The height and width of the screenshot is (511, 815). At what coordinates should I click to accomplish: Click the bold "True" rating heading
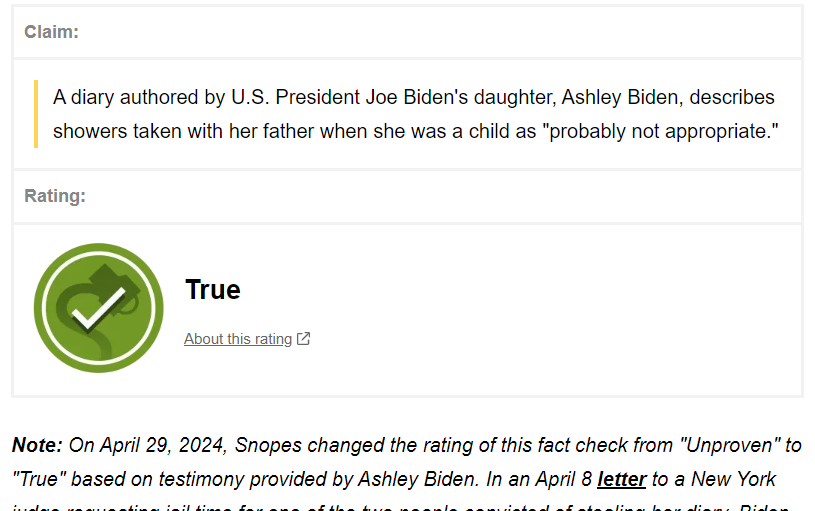tap(213, 290)
